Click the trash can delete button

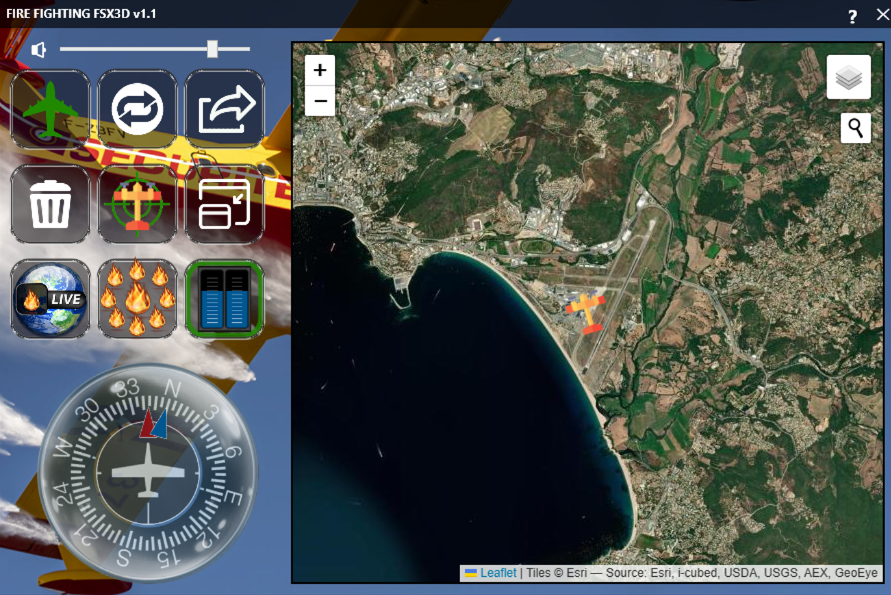51,204
